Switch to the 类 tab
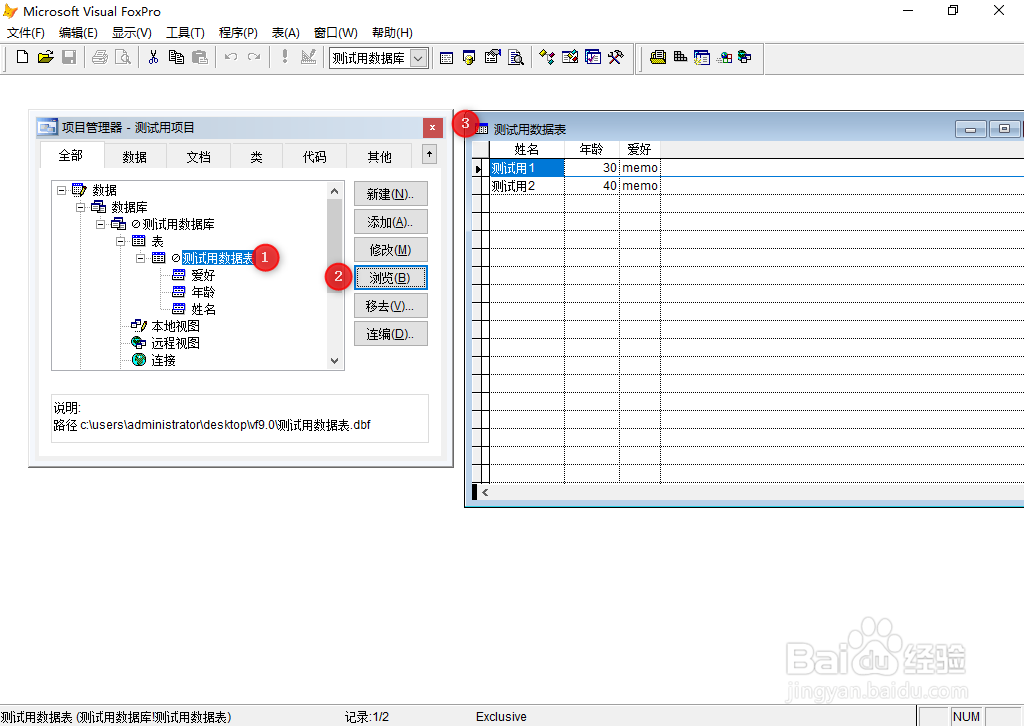The image size is (1024, 726). pyautogui.click(x=257, y=157)
